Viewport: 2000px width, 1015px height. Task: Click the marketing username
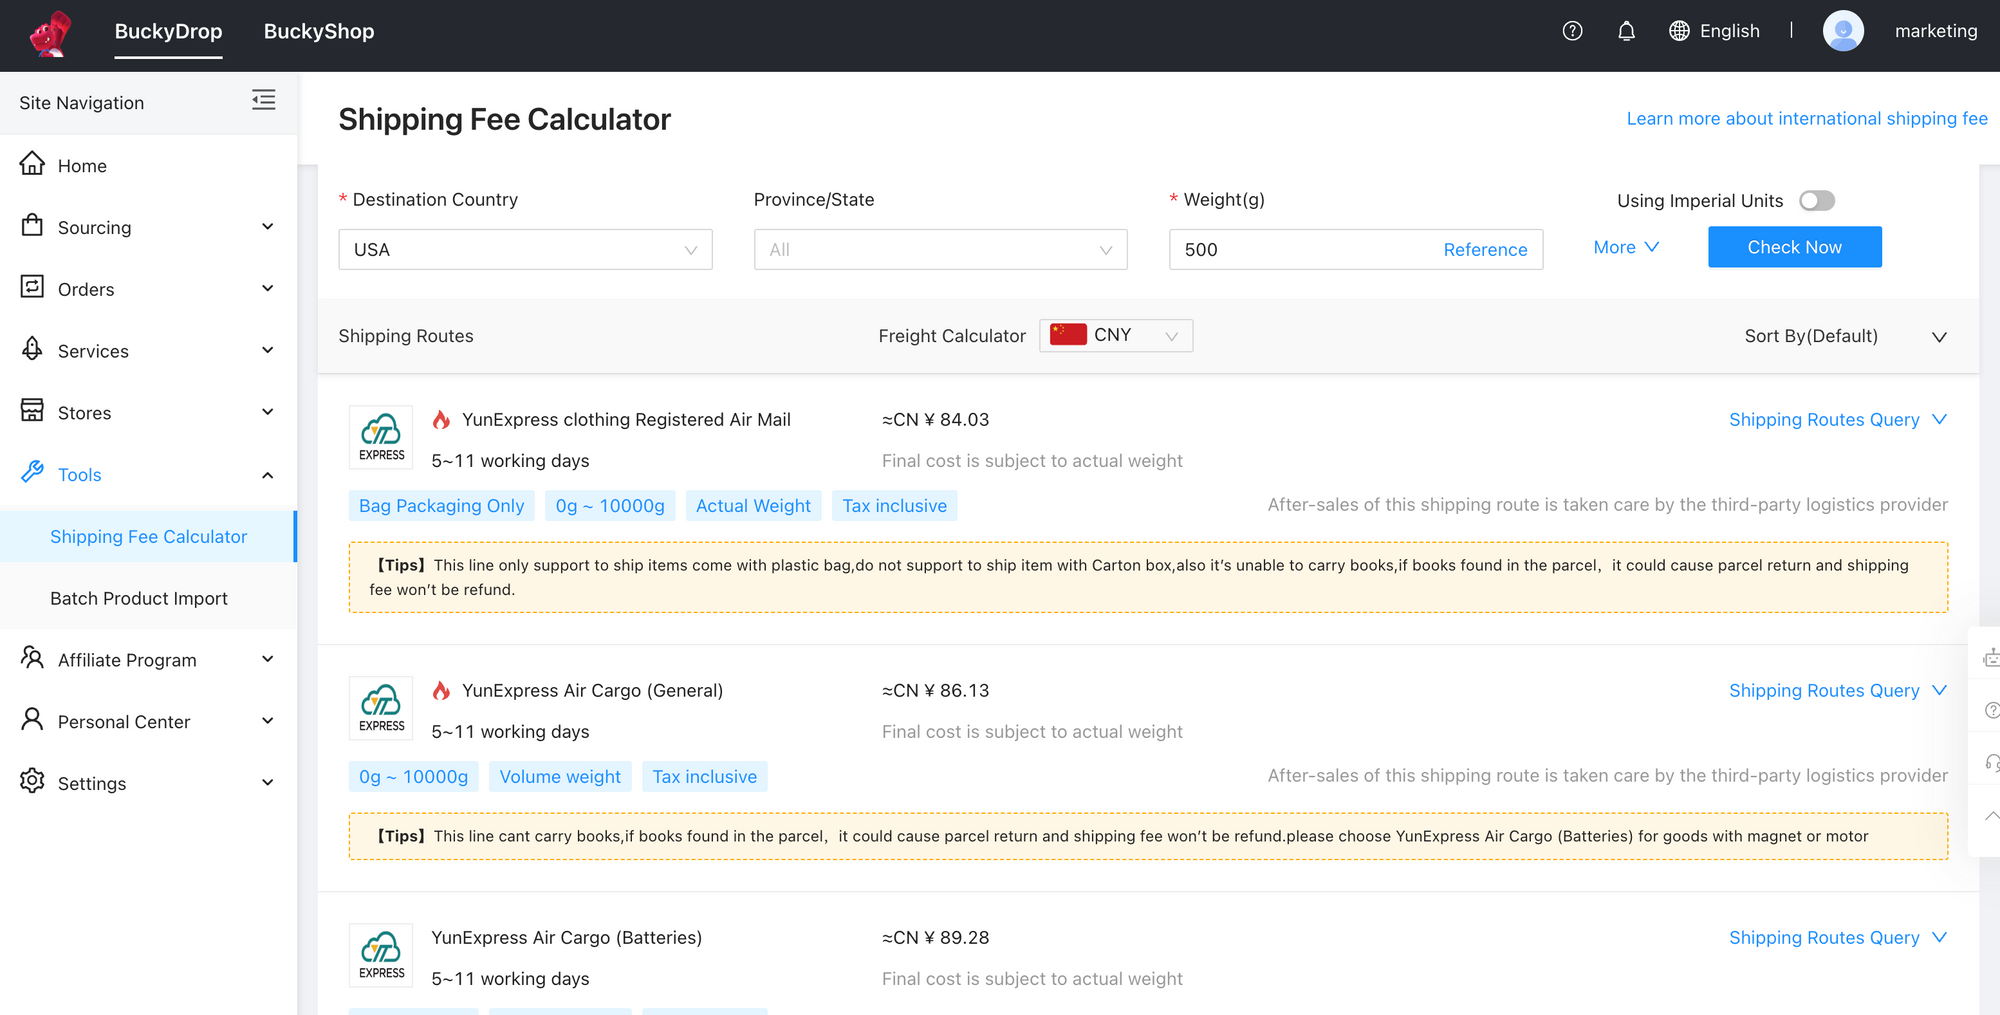point(1935,31)
